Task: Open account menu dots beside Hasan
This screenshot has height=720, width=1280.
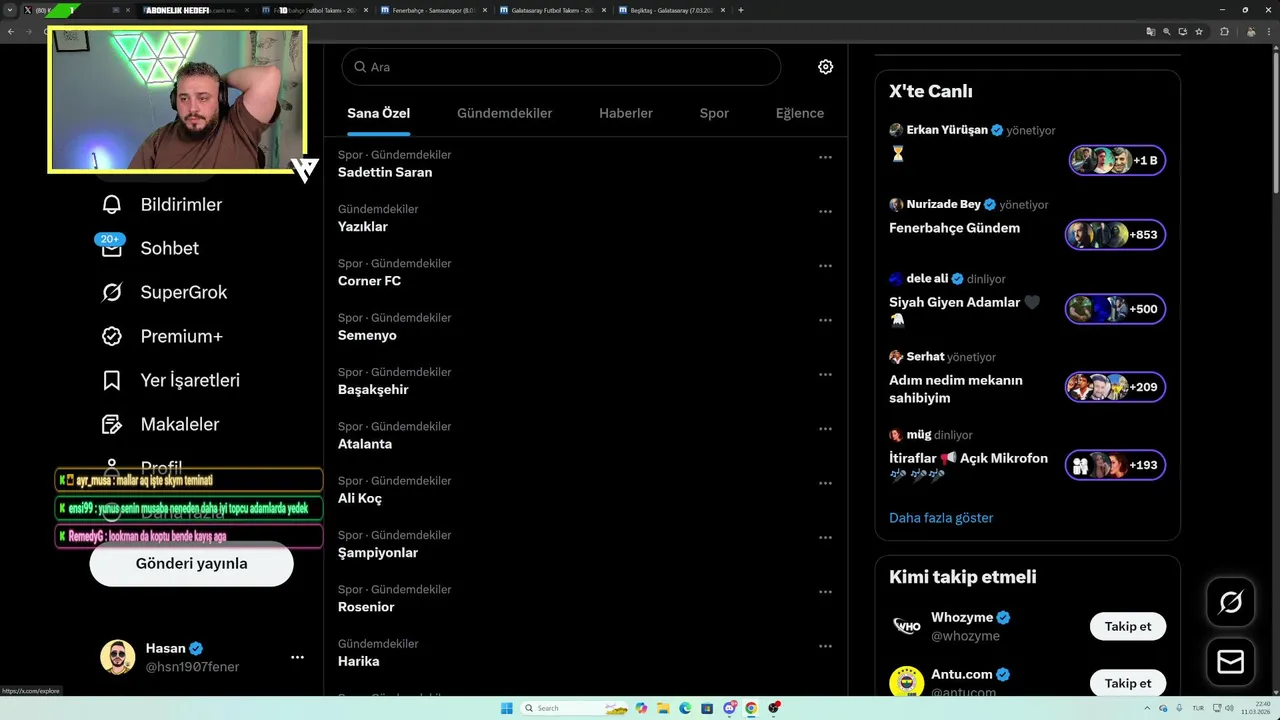Action: 297,657
